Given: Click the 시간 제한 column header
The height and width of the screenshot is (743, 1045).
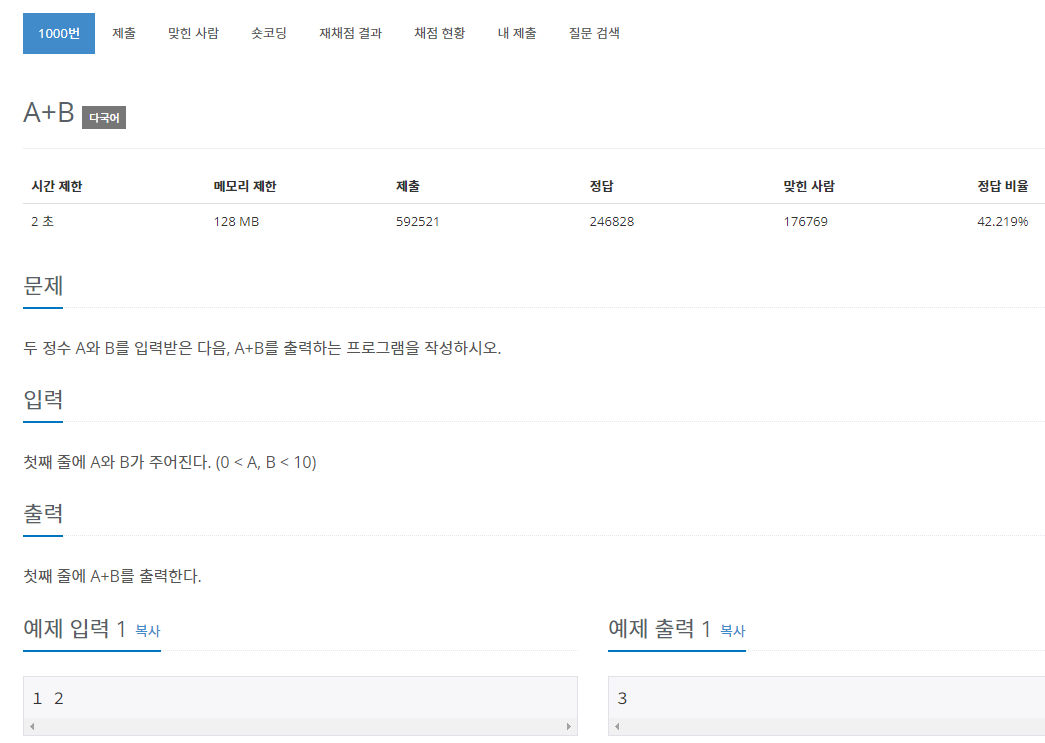Looking at the screenshot, I should [57, 187].
